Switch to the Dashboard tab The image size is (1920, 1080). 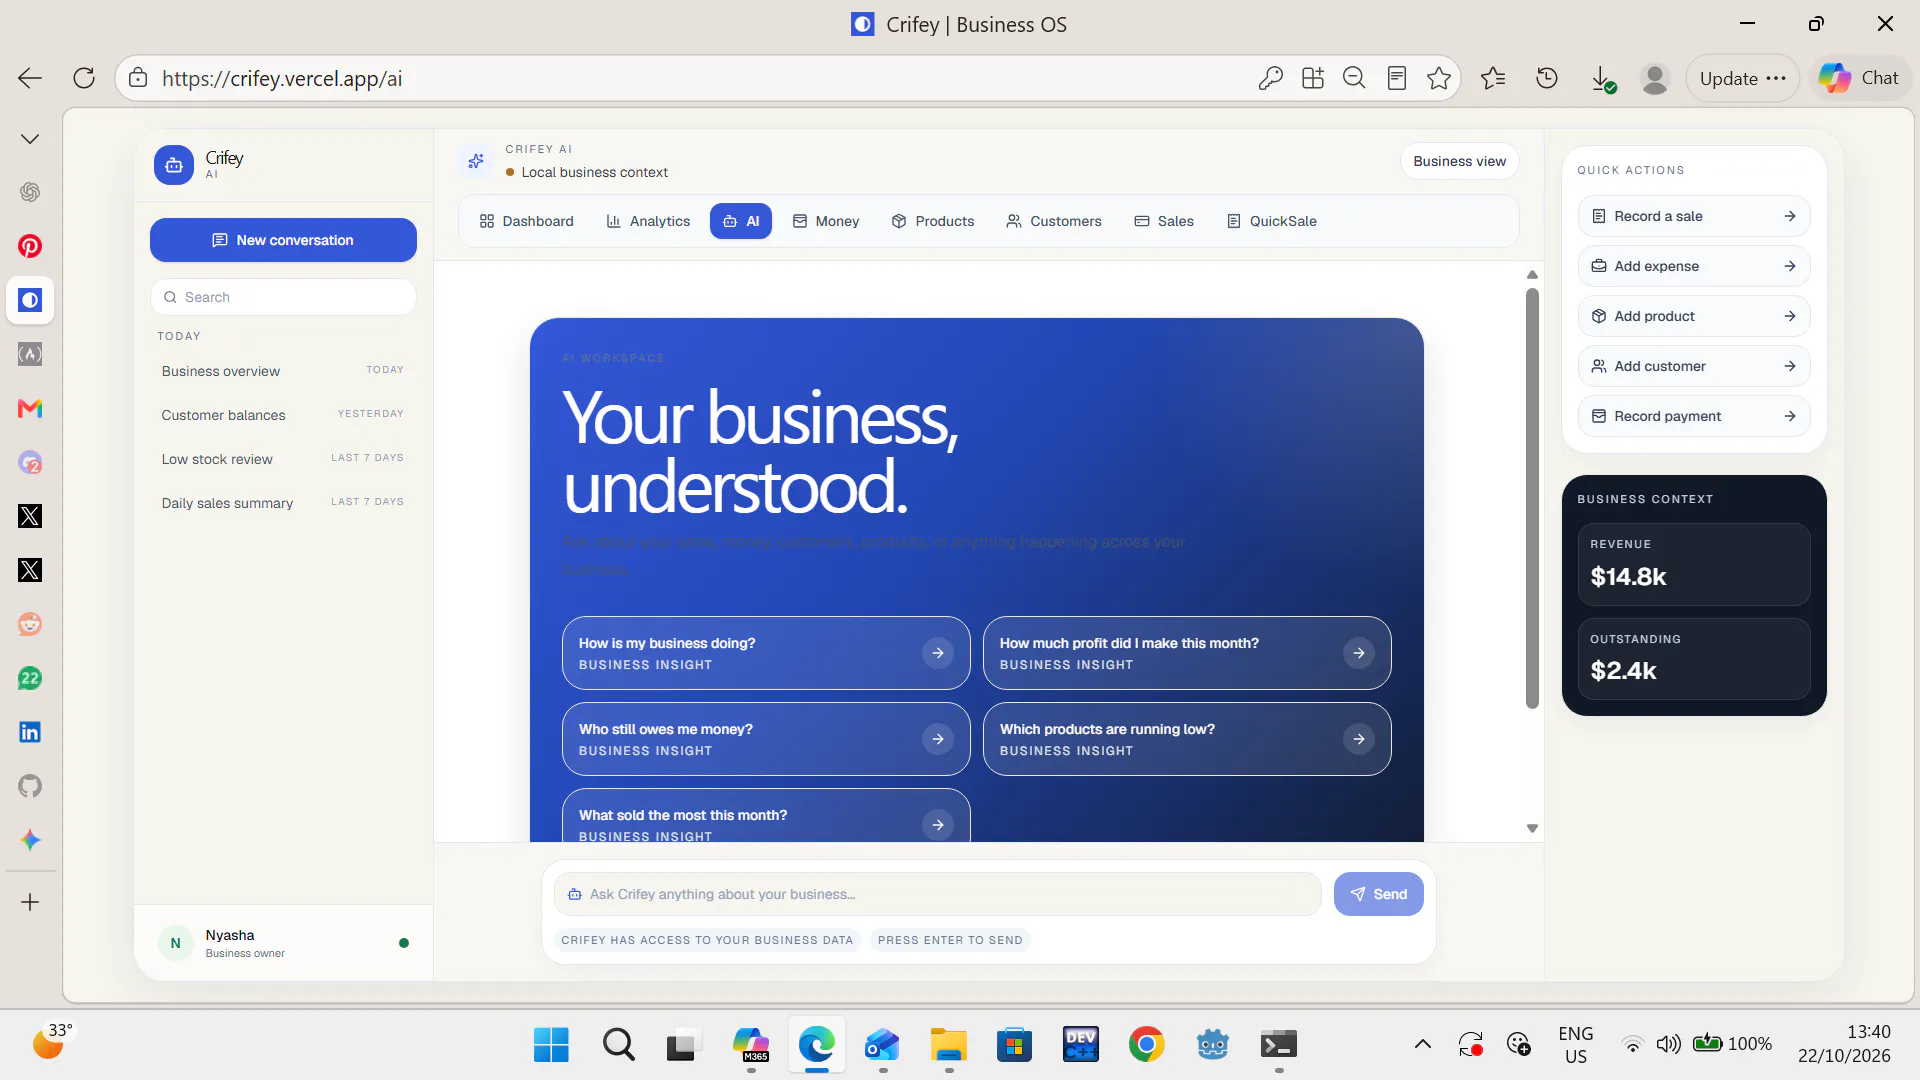tap(526, 221)
